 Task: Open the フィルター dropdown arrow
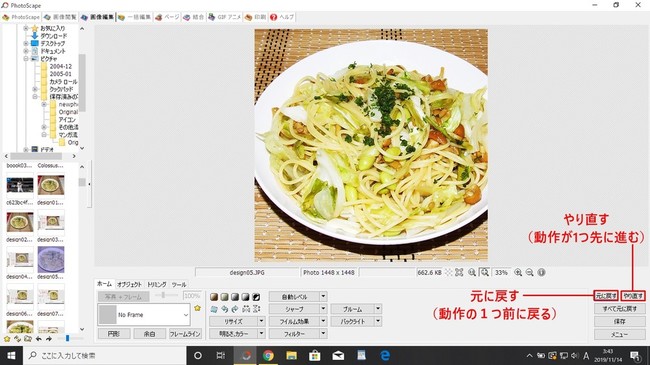(x=323, y=333)
